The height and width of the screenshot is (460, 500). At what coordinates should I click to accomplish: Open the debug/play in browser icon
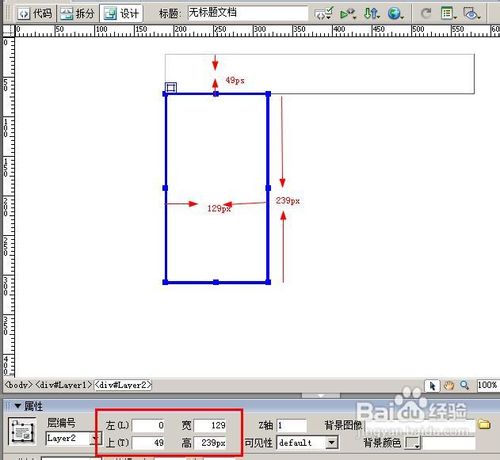[x=348, y=14]
